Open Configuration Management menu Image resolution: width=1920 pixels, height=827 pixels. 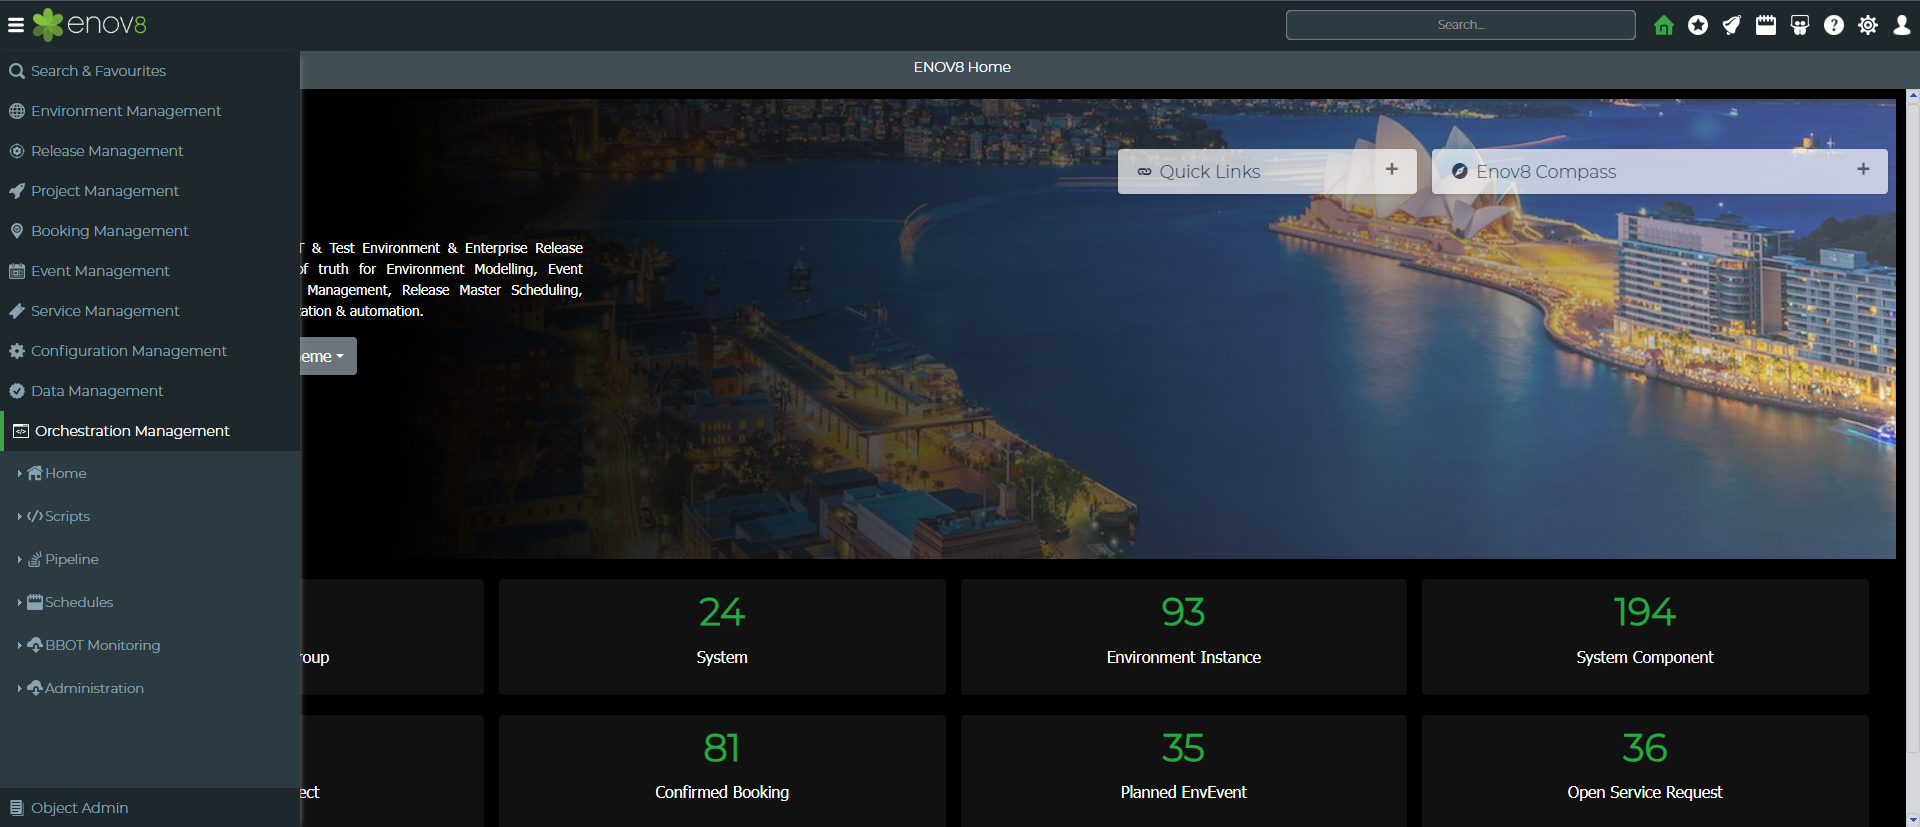(150, 351)
